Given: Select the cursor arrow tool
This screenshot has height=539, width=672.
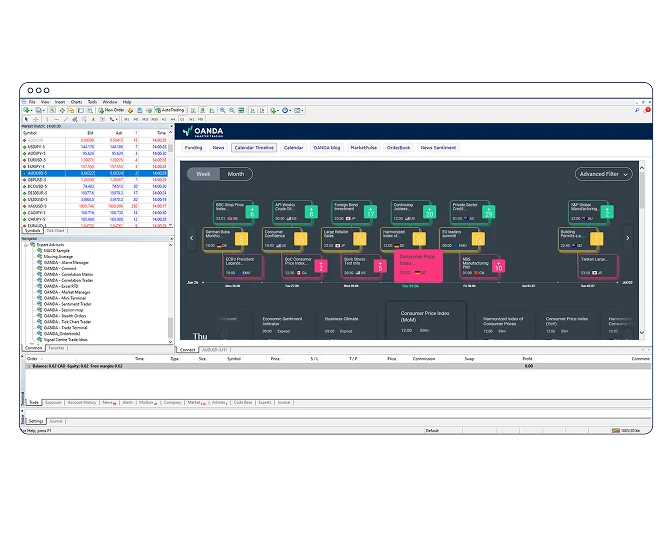Looking at the screenshot, I should pos(26,119).
